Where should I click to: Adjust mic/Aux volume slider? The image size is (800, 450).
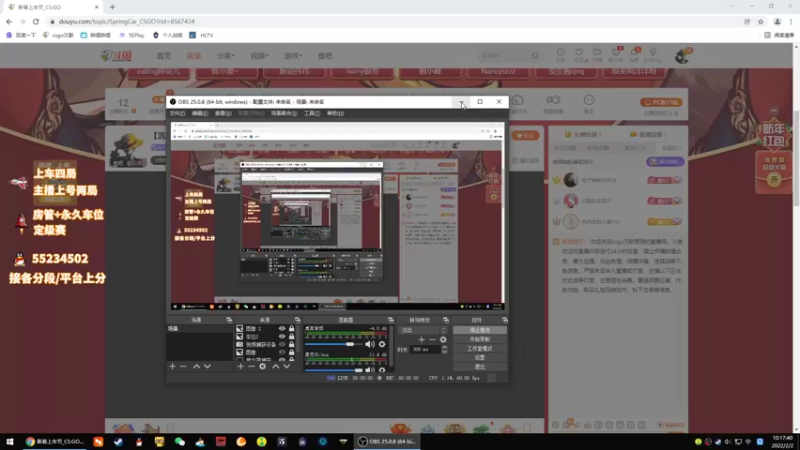[x=333, y=370]
